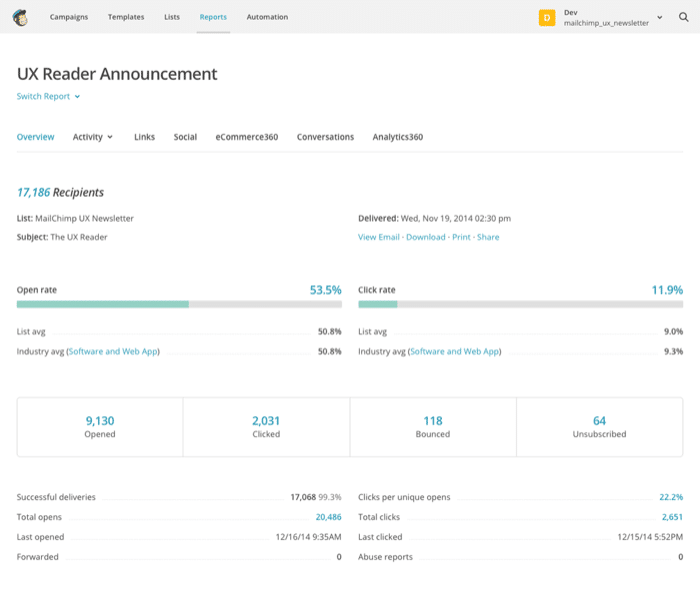Screen dimensions: 700x601
Task: Open search with magnifying glass icon
Action: pos(684,17)
